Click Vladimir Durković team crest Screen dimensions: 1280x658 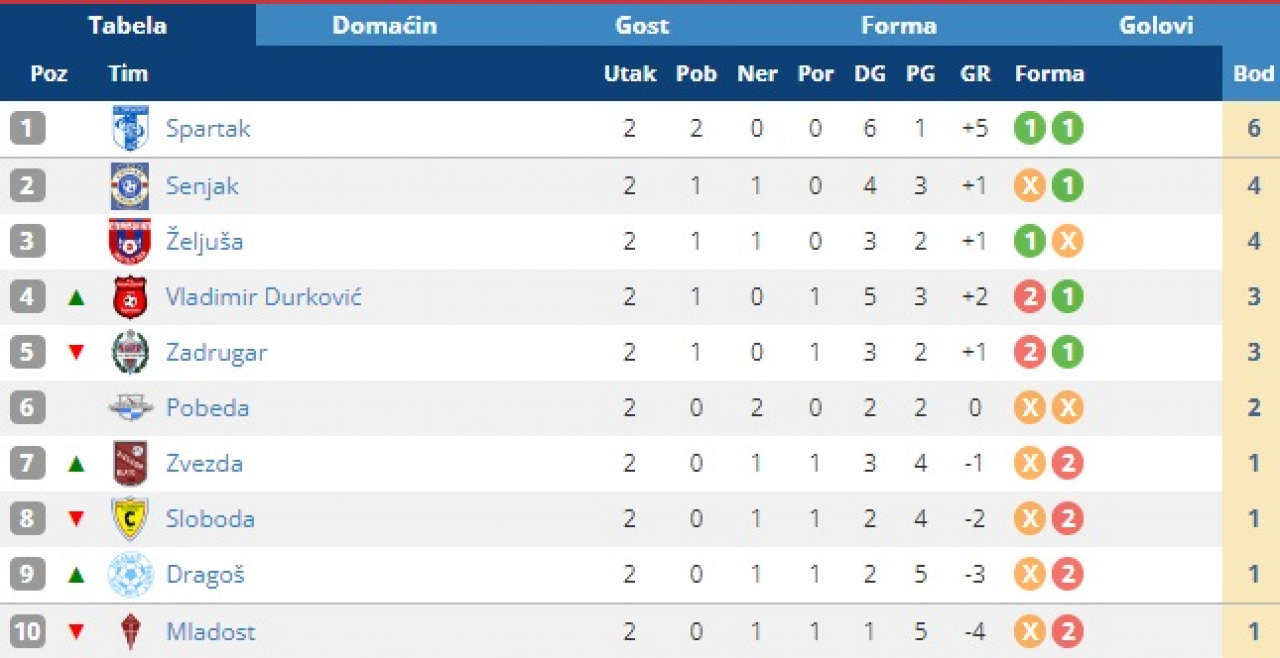[130, 297]
